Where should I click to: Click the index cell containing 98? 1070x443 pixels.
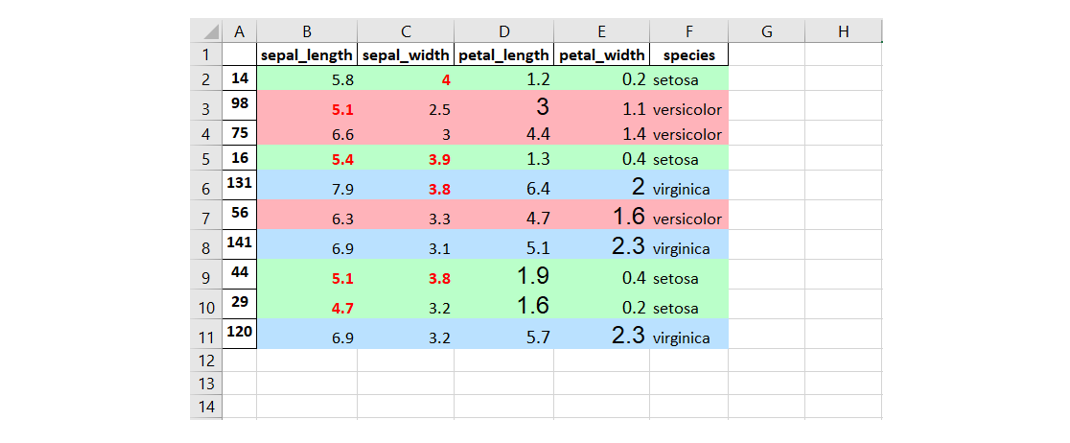pyautogui.click(x=239, y=105)
